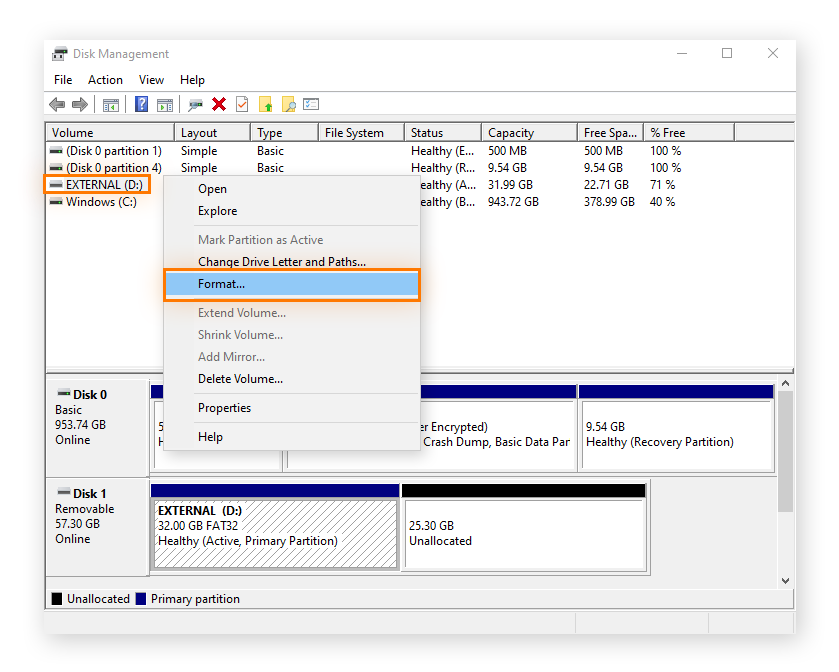The height and width of the screenshot is (672, 839).
Task: Open the File menu
Action: [x=63, y=80]
